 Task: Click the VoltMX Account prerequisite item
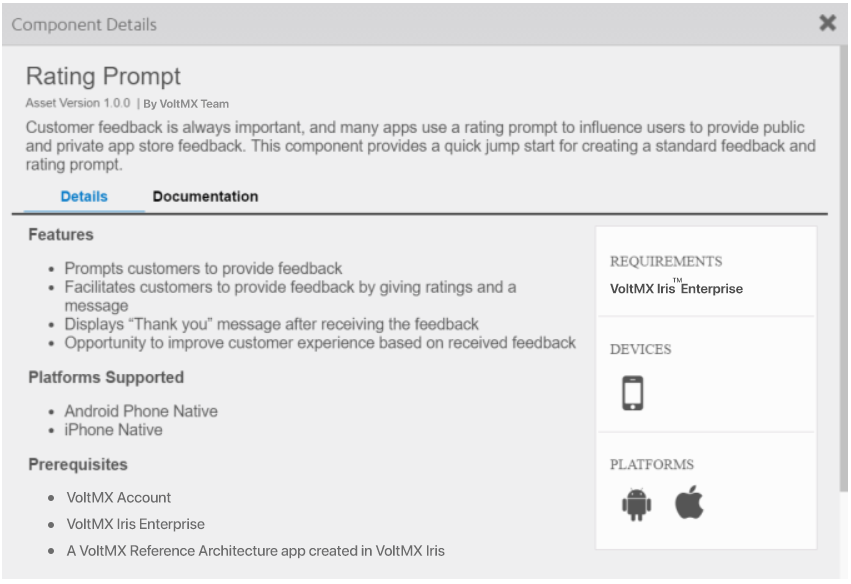click(x=119, y=498)
